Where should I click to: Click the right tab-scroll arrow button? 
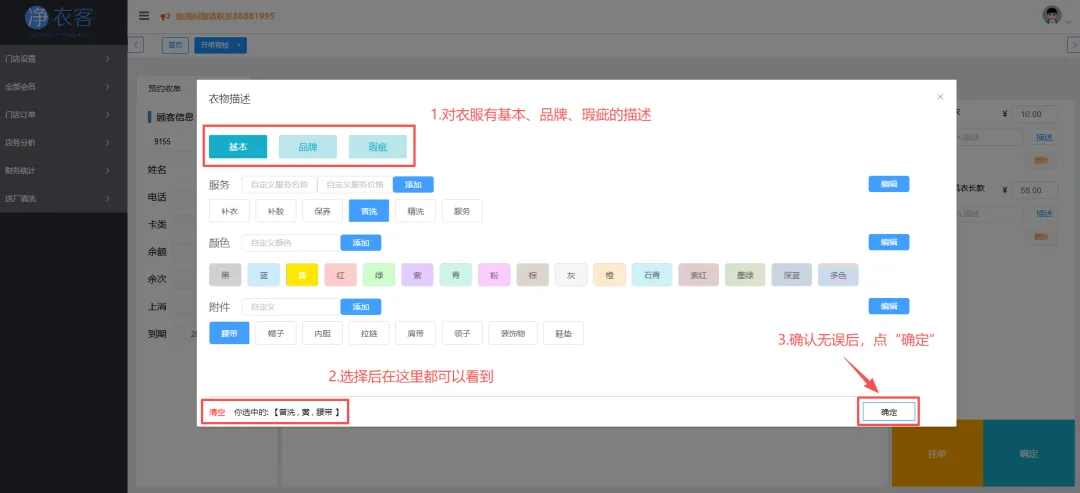coord(1073,45)
